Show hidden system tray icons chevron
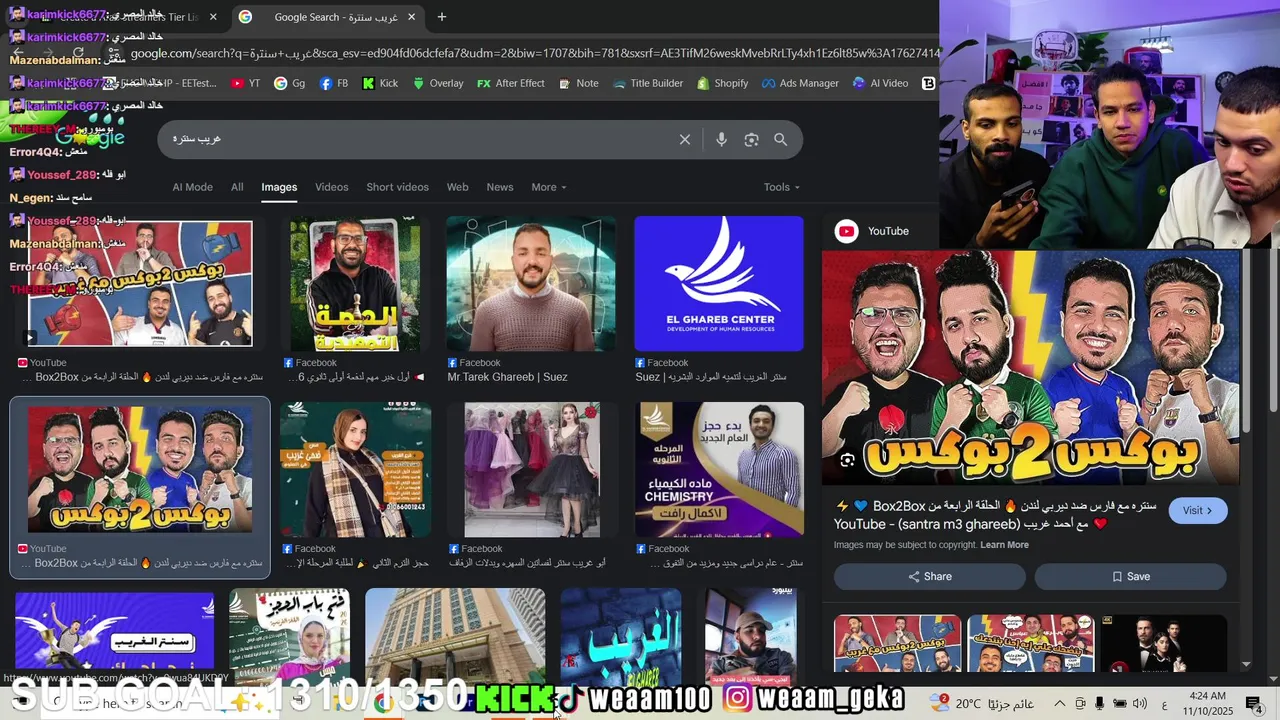The height and width of the screenshot is (720, 1280). (x=1060, y=703)
